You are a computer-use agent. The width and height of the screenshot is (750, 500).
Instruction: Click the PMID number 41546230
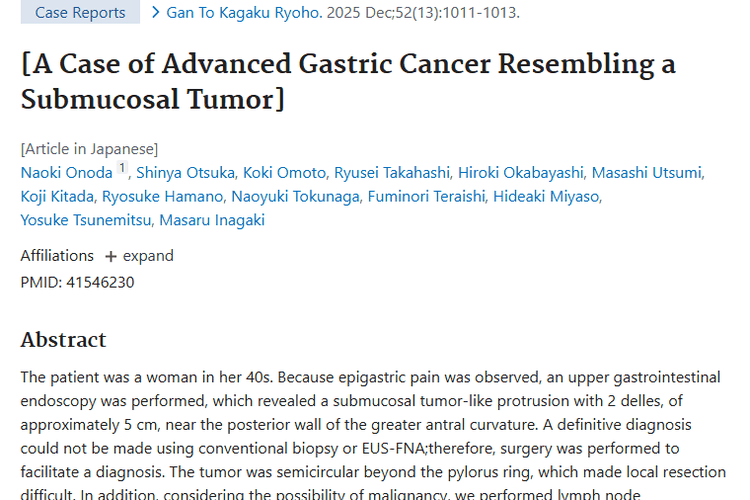pyautogui.click(x=100, y=282)
